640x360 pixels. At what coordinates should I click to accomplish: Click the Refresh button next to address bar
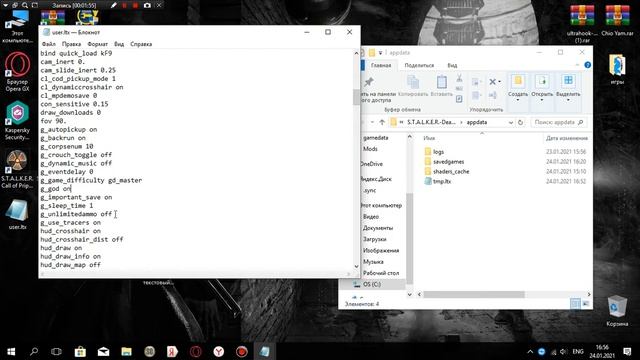520,122
